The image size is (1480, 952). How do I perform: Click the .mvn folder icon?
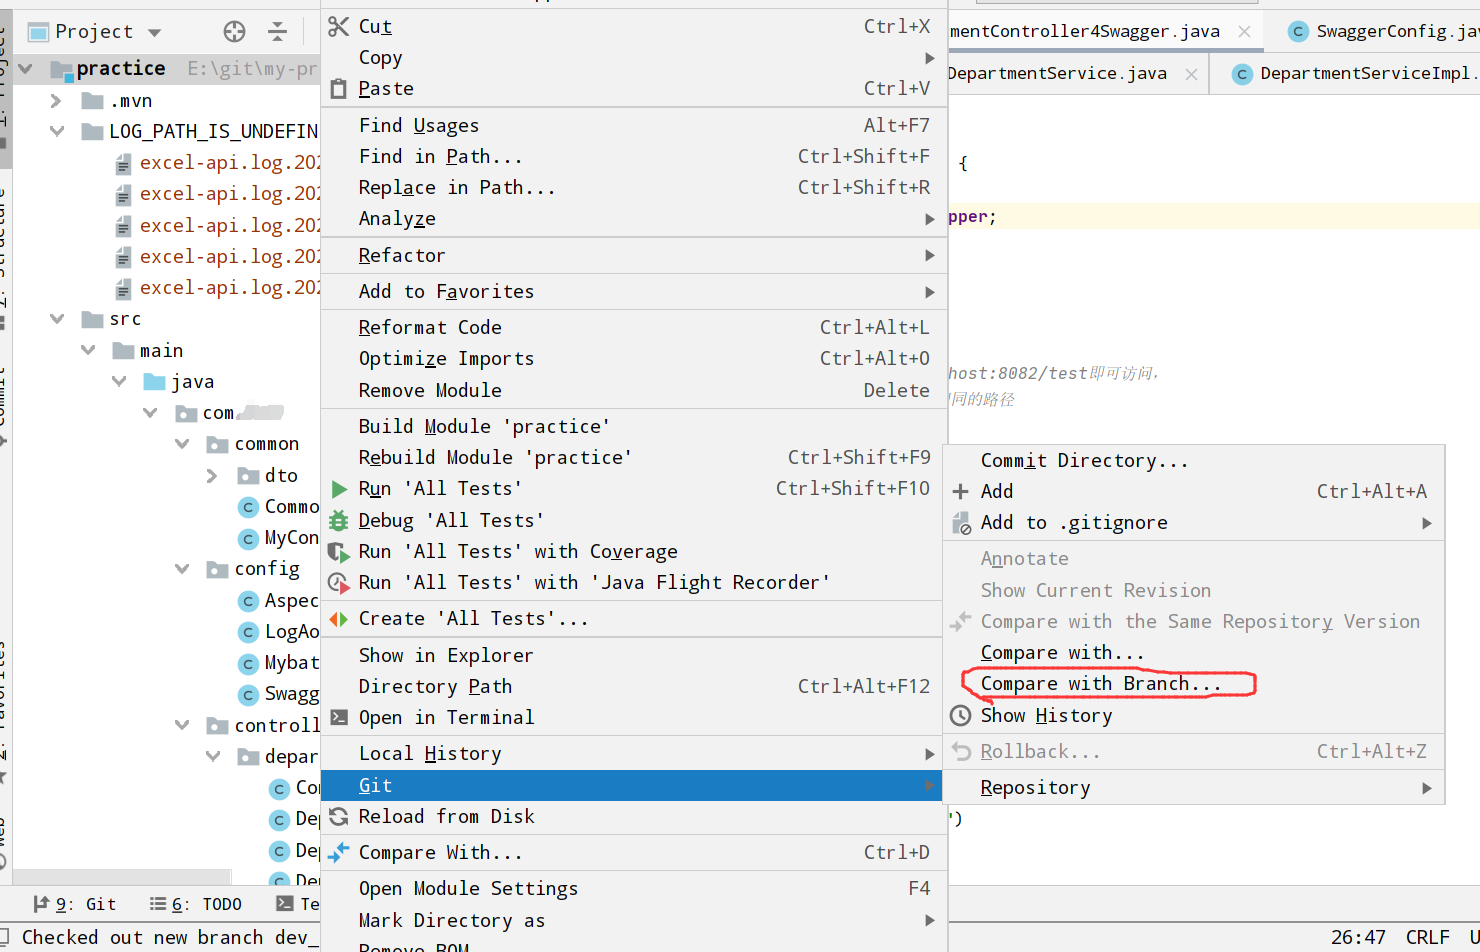pyautogui.click(x=93, y=101)
